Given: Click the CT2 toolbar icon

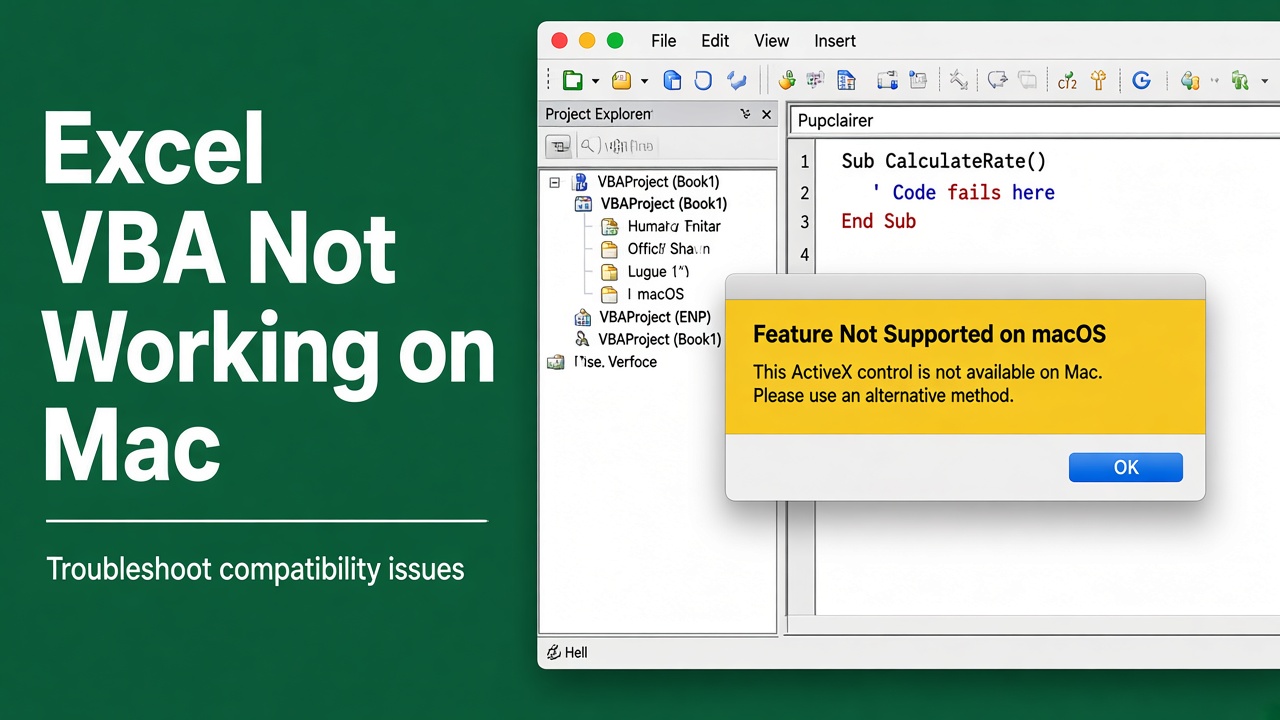Looking at the screenshot, I should (1067, 81).
